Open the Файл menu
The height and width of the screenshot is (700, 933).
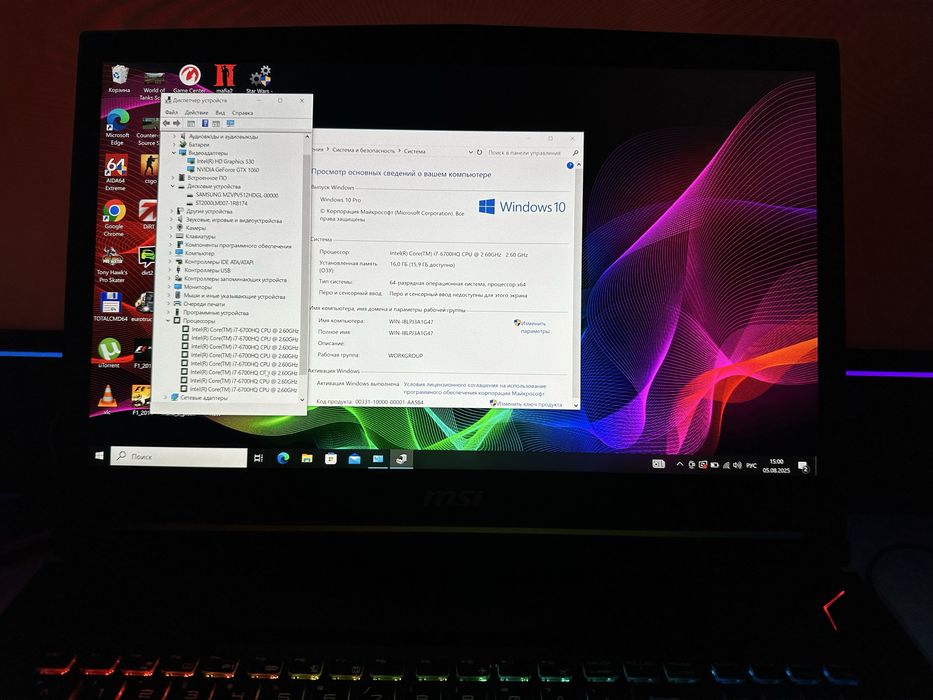coord(171,112)
